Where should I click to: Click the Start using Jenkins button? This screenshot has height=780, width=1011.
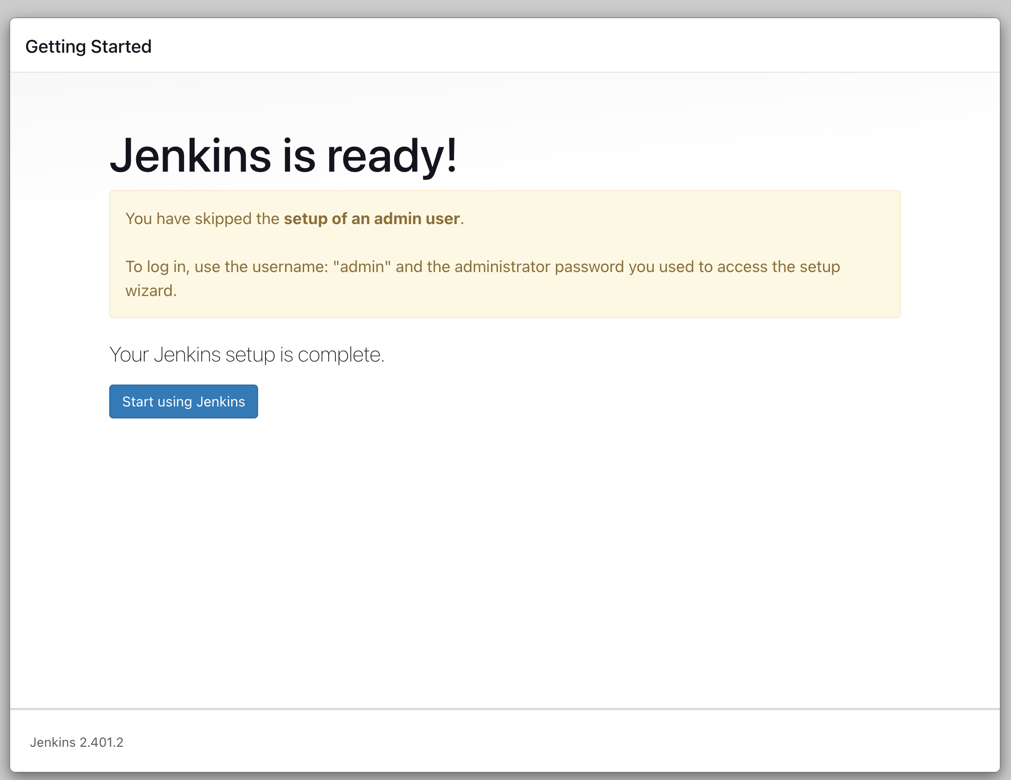183,402
